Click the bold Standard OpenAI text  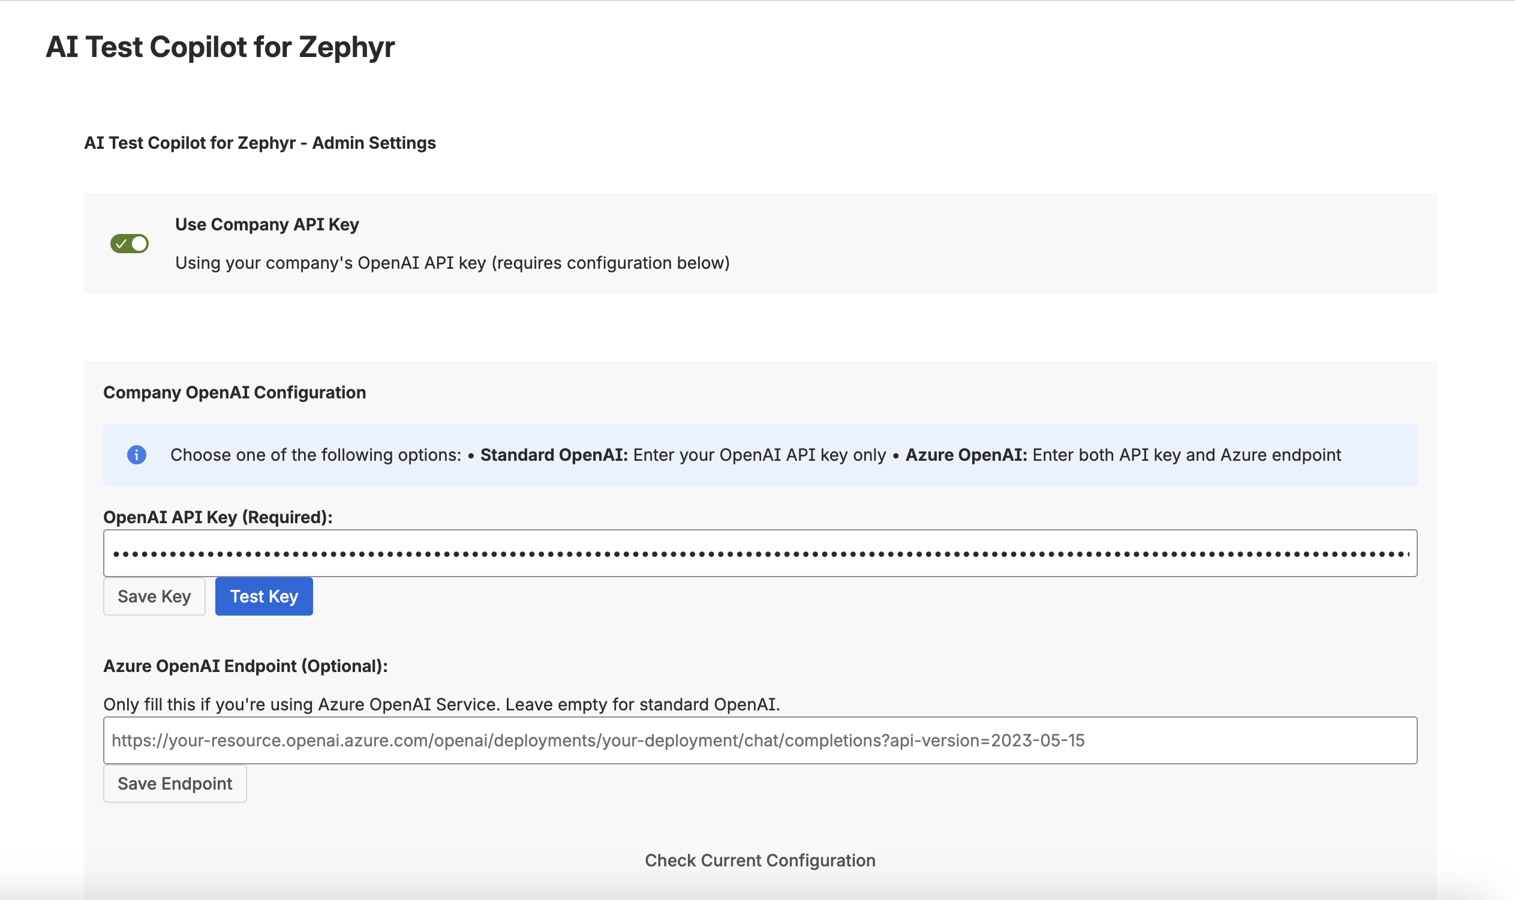tap(554, 455)
